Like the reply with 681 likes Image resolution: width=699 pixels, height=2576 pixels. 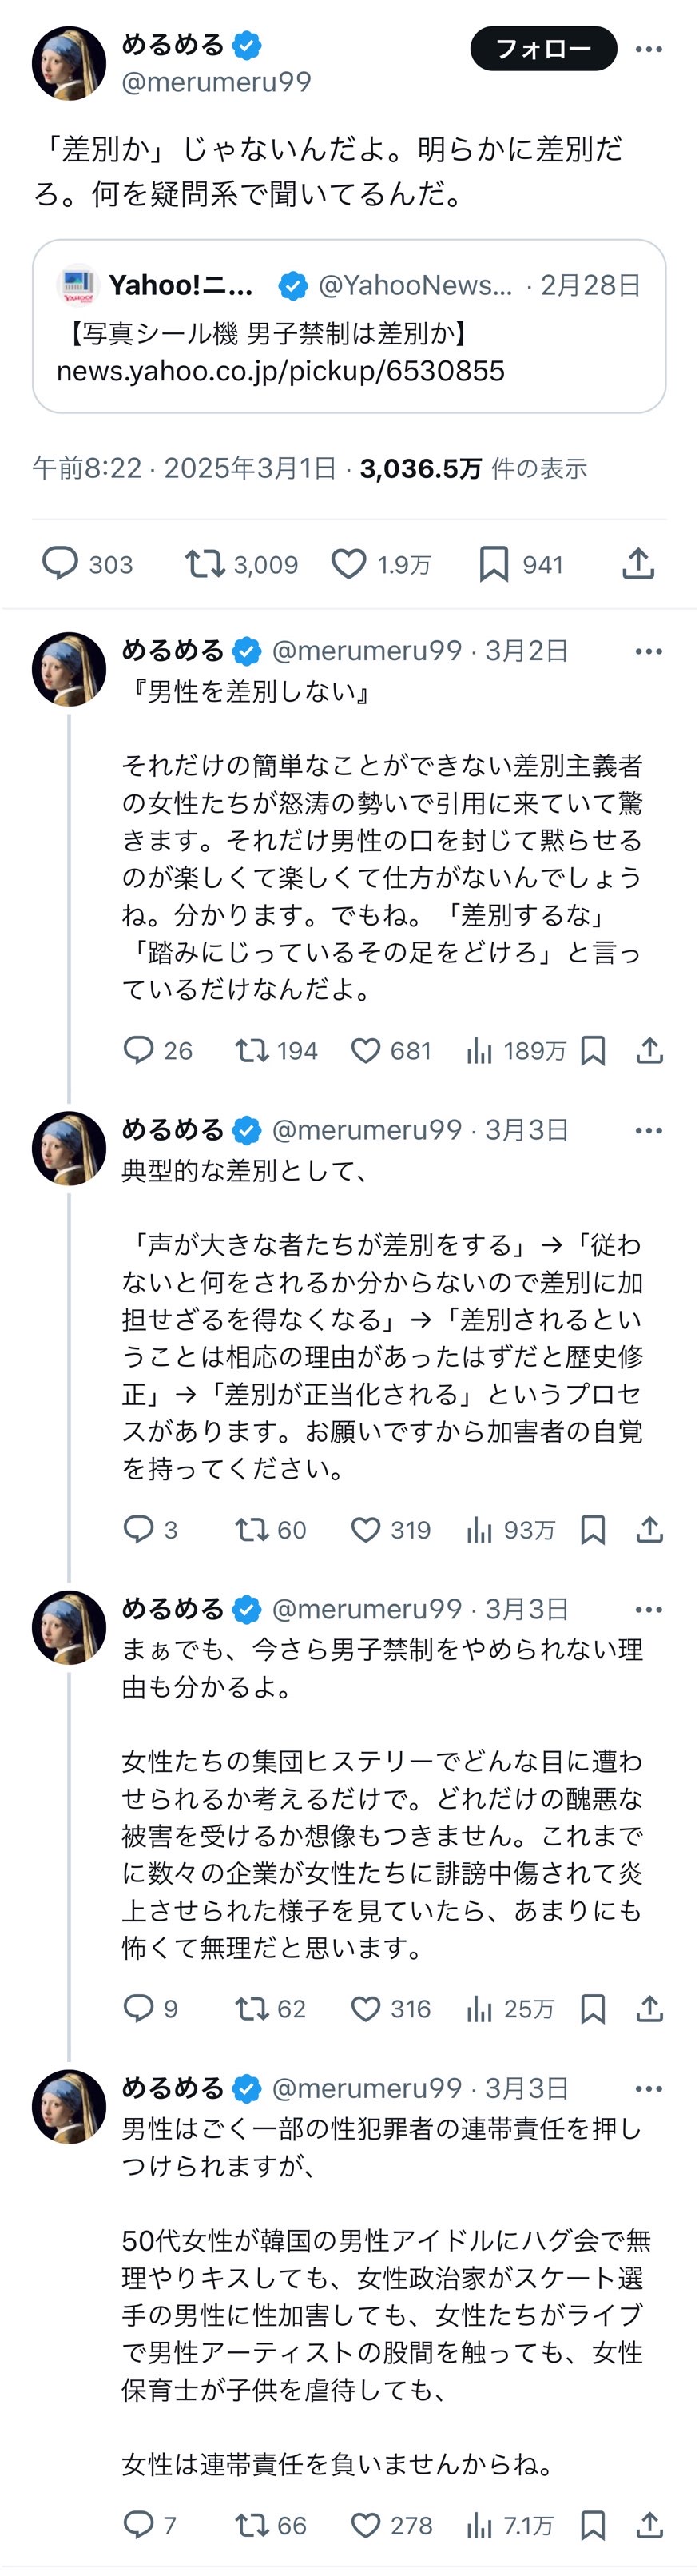point(366,1050)
